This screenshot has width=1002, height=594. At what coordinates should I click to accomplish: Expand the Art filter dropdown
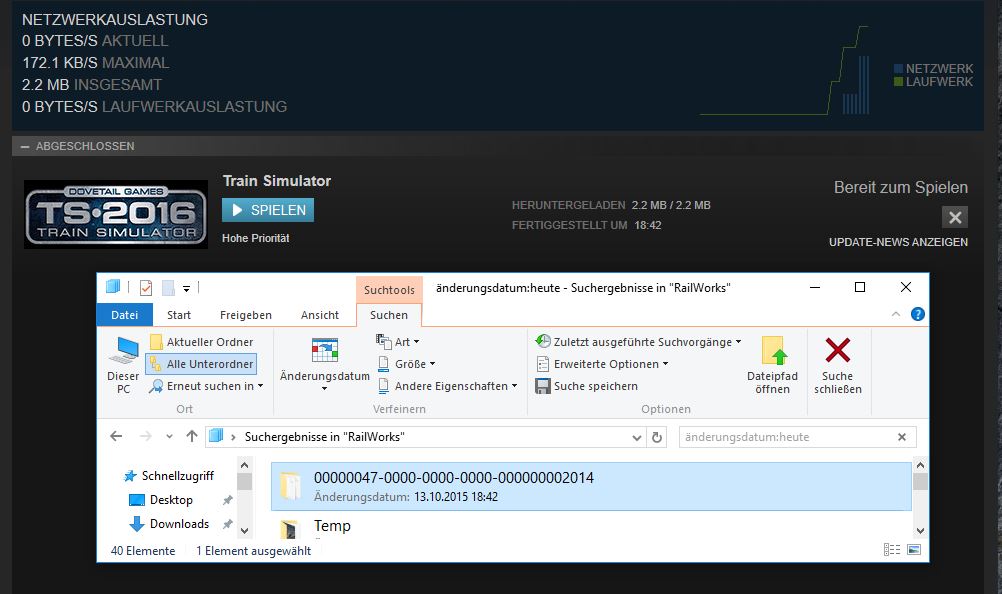(x=397, y=342)
